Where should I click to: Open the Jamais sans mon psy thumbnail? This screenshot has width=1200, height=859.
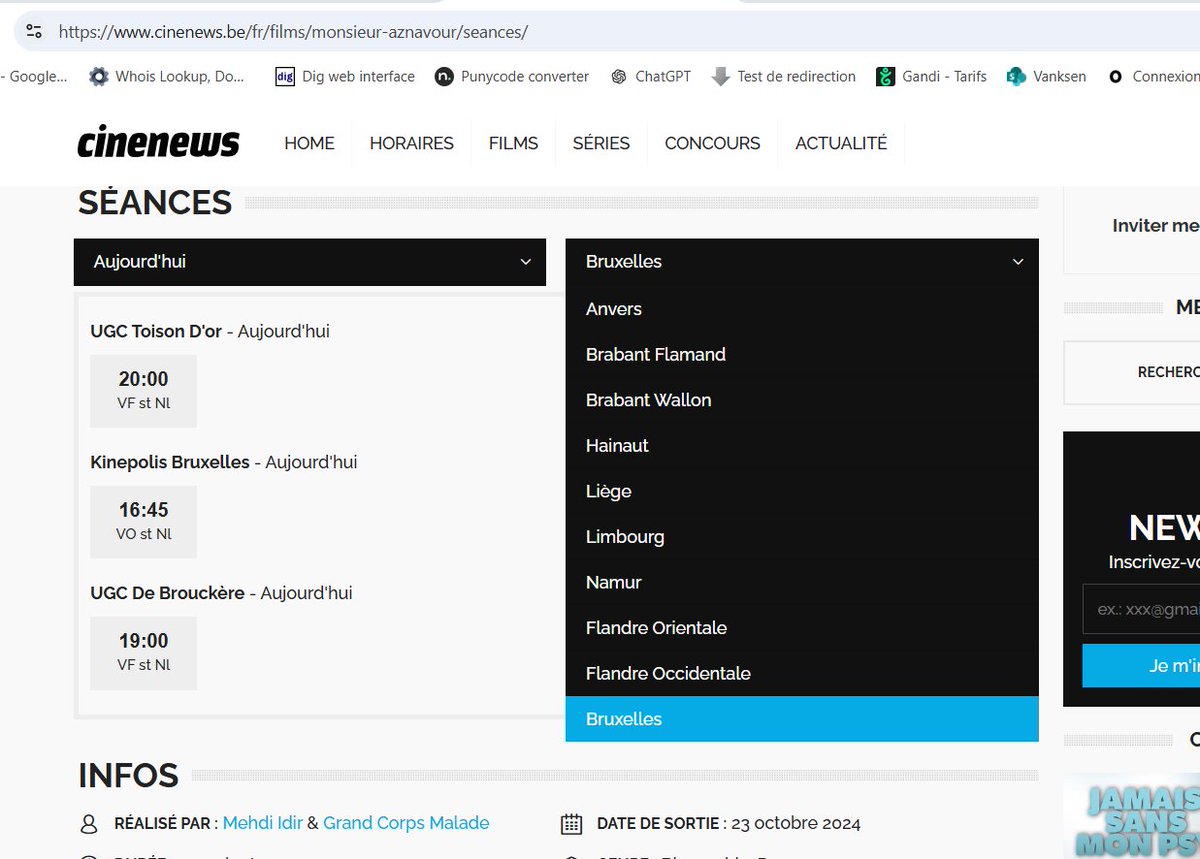coord(1132,816)
